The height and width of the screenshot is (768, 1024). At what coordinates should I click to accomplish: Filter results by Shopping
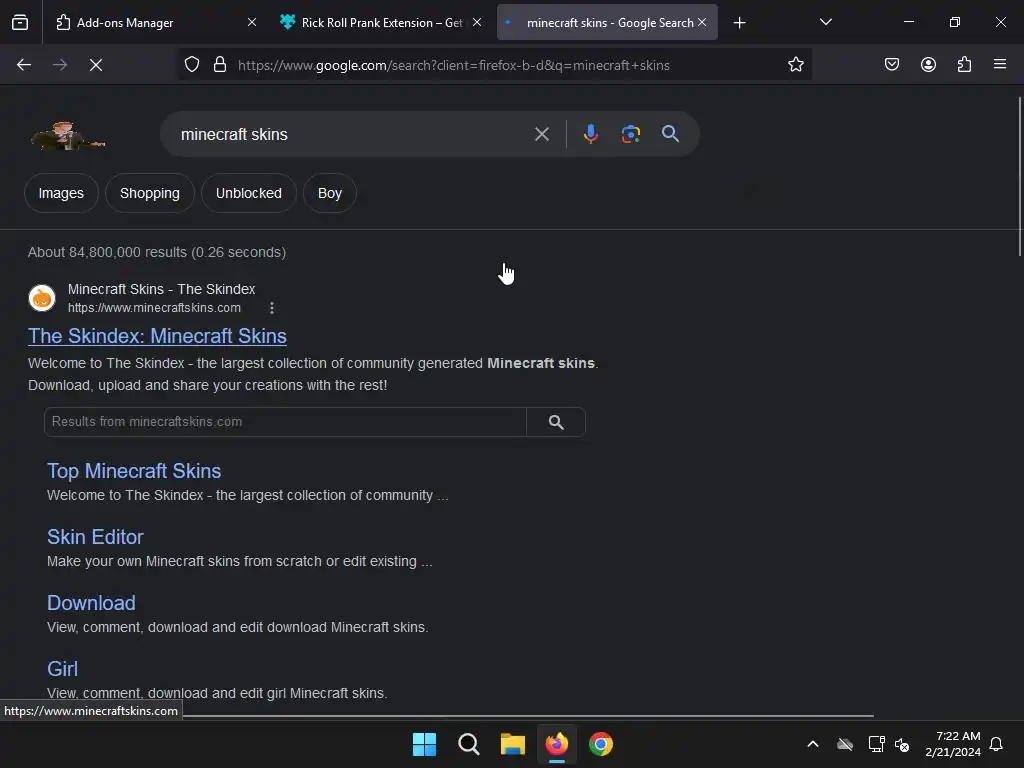pos(150,193)
